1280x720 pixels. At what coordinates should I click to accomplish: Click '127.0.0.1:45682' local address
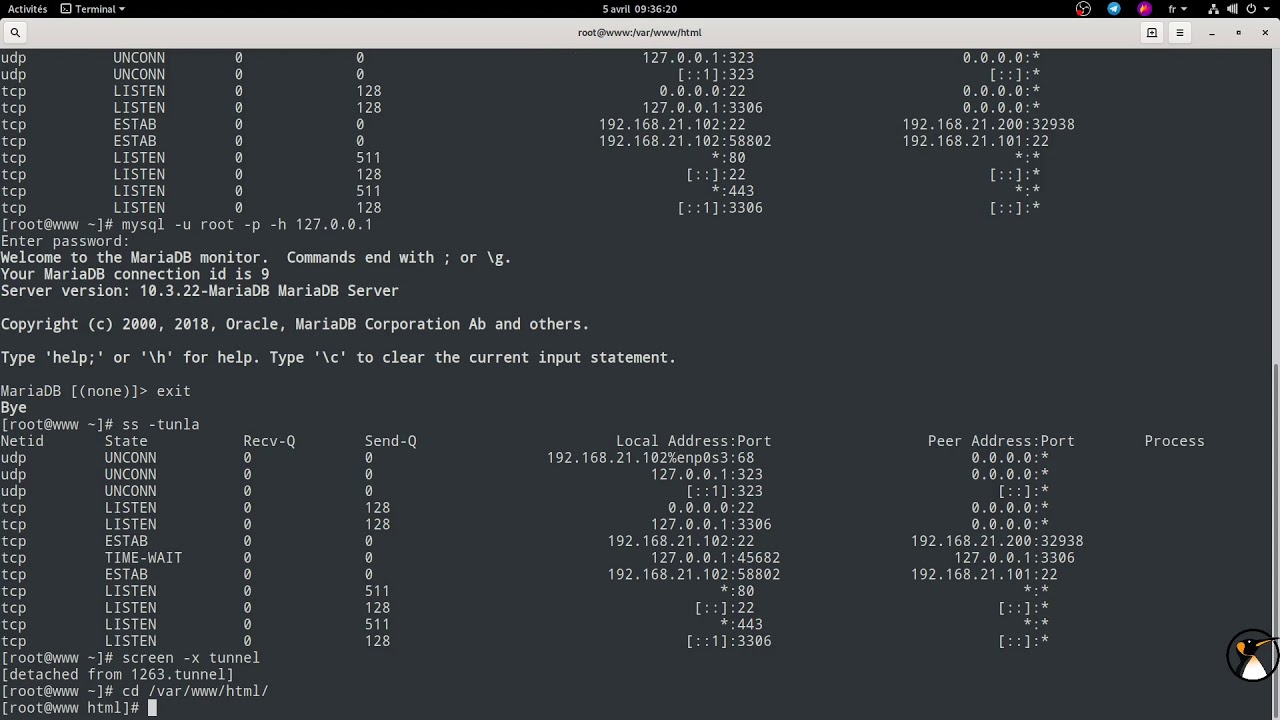tap(716, 558)
